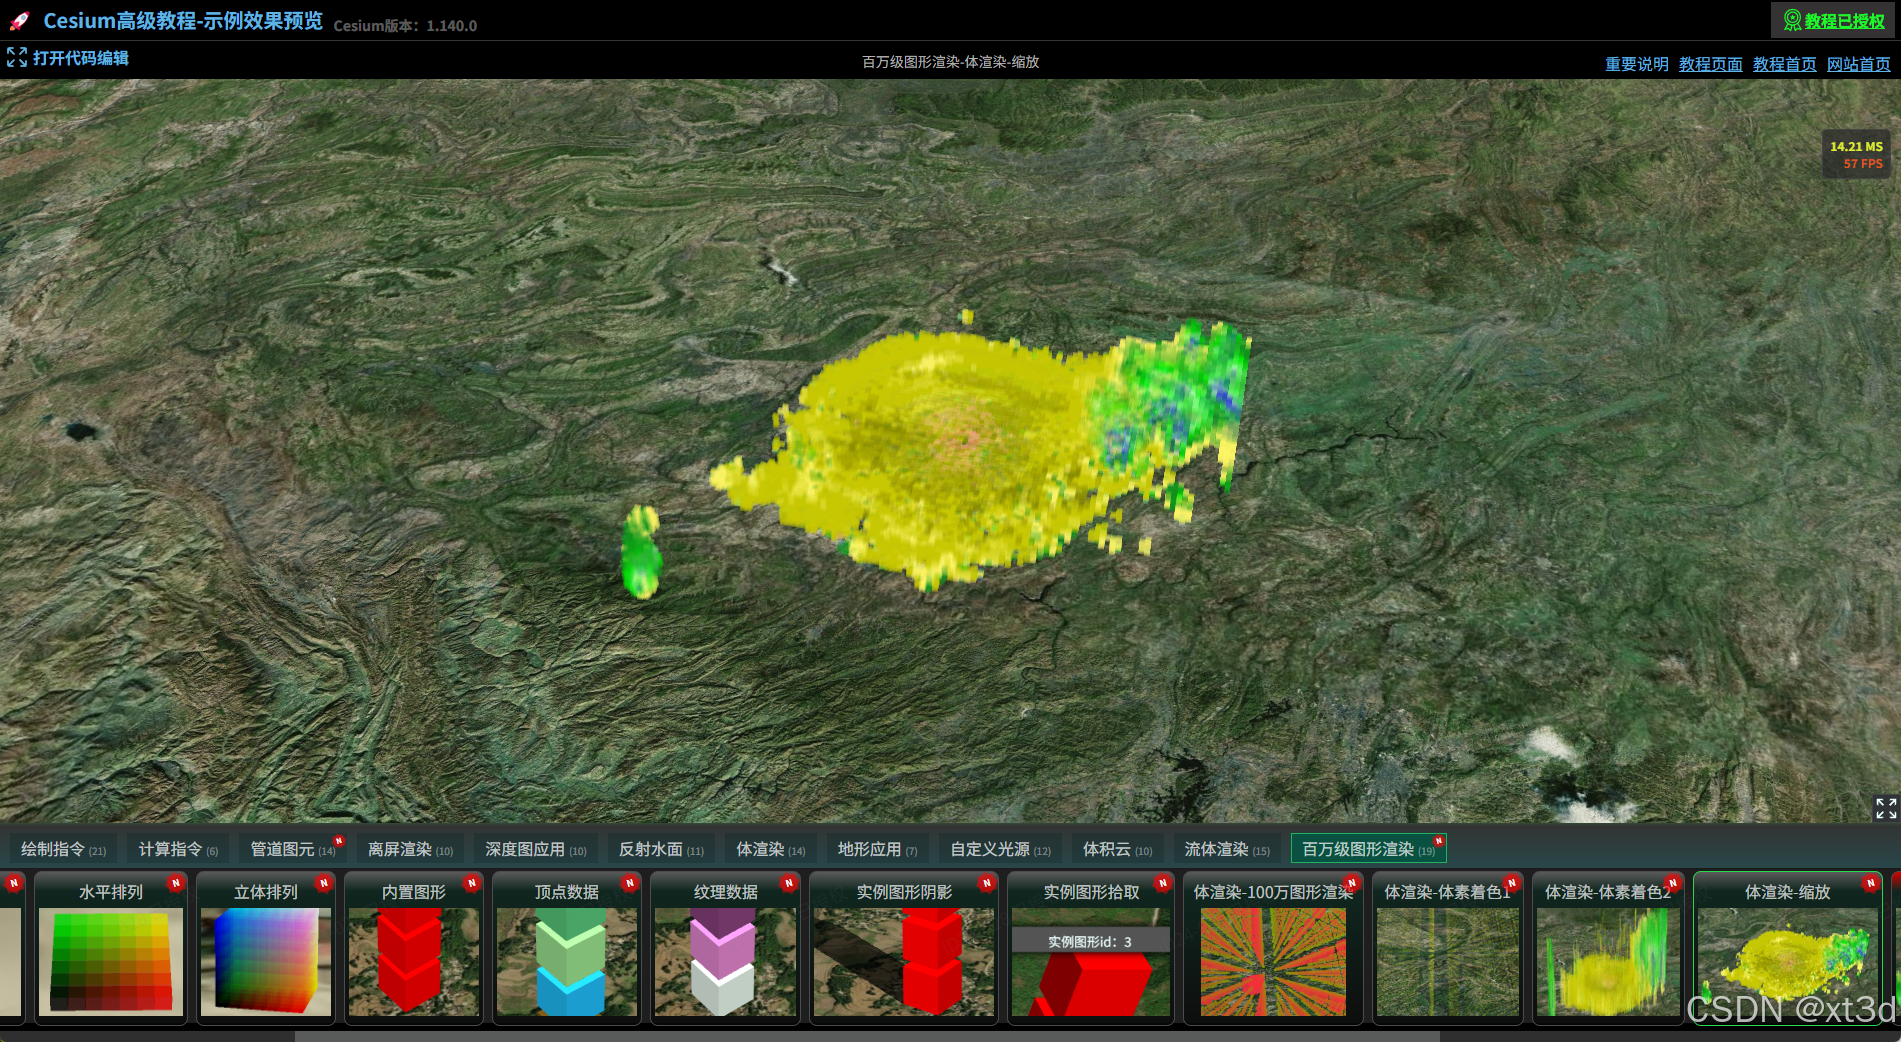The image size is (1901, 1042).
Task: Click the 百万级图形渲染-体渲染-缩放 example title
Action: click(951, 62)
